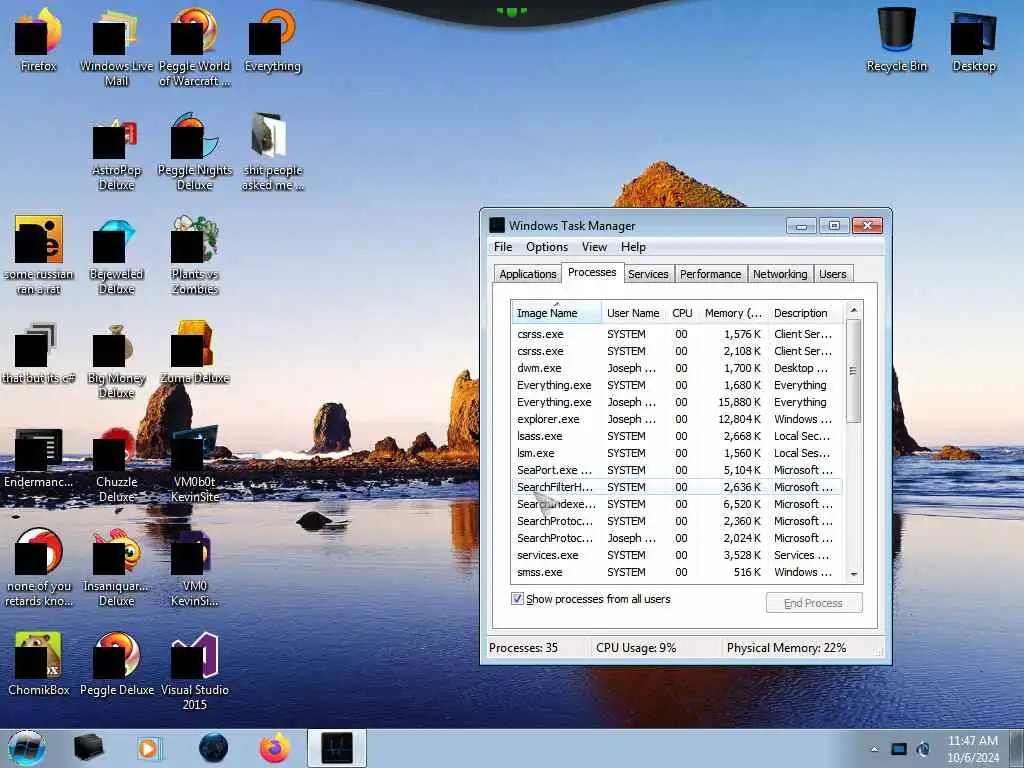Select the services.exe process row
This screenshot has width=1024, height=768.
click(677, 554)
